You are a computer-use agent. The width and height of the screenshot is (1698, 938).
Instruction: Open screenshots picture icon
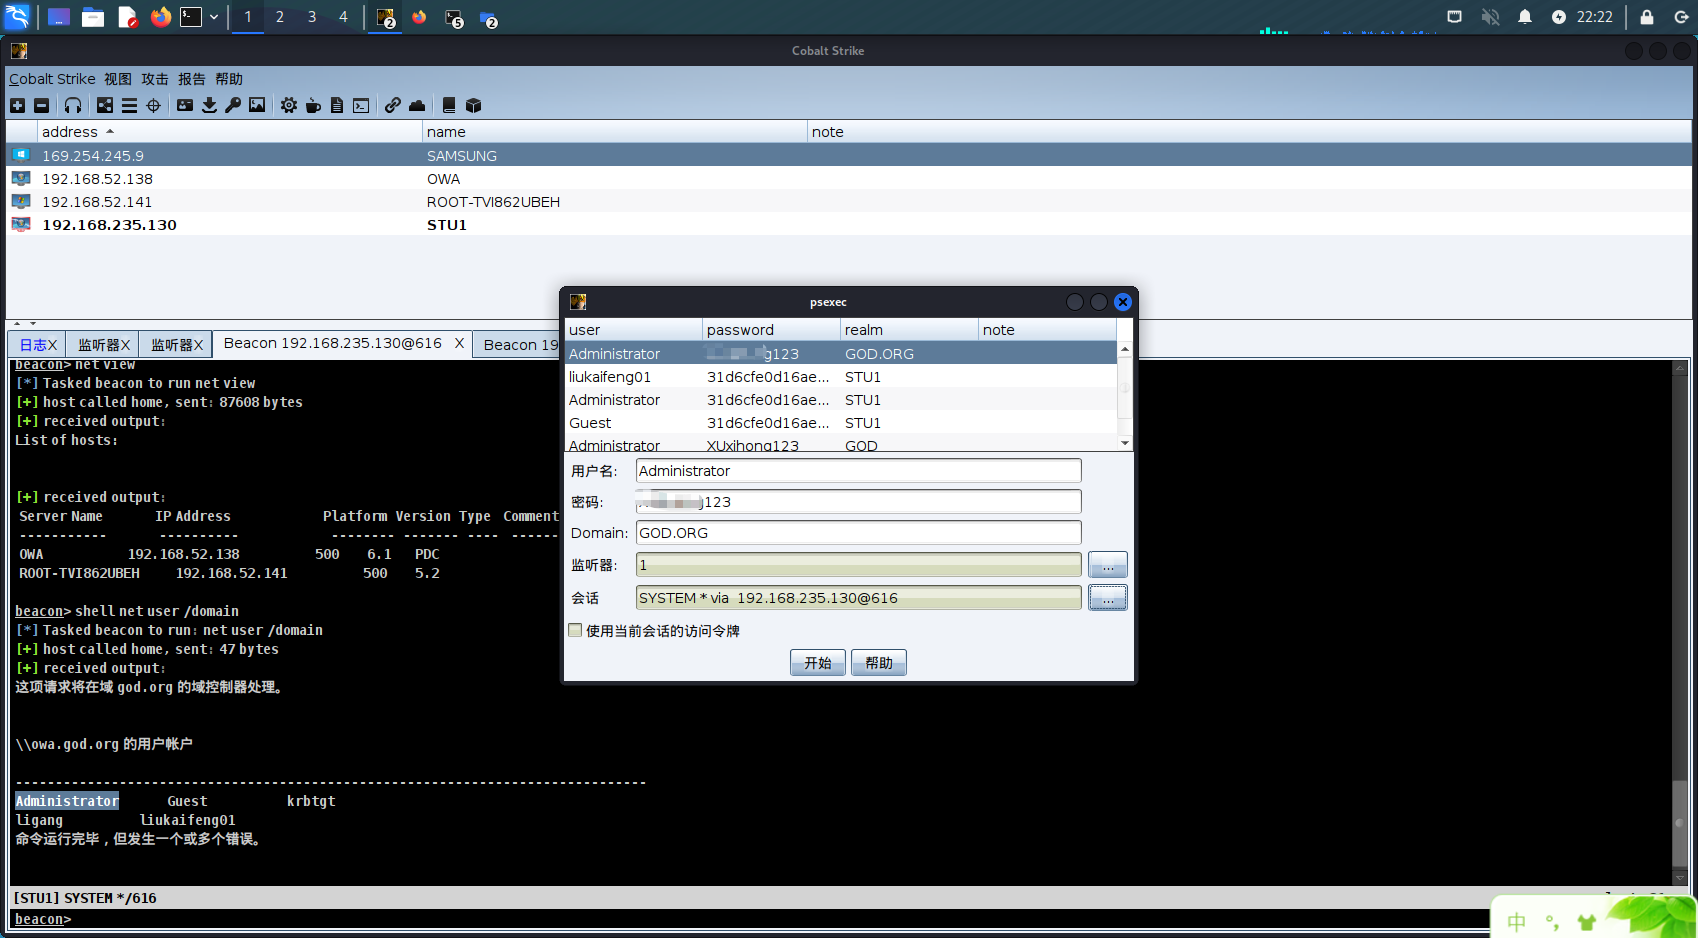(257, 105)
